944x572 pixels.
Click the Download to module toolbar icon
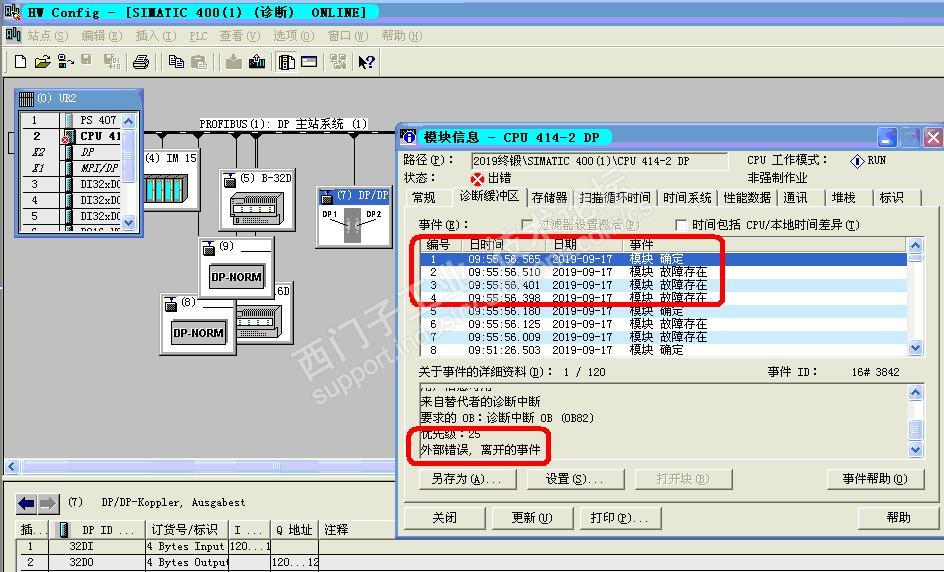coord(234,61)
